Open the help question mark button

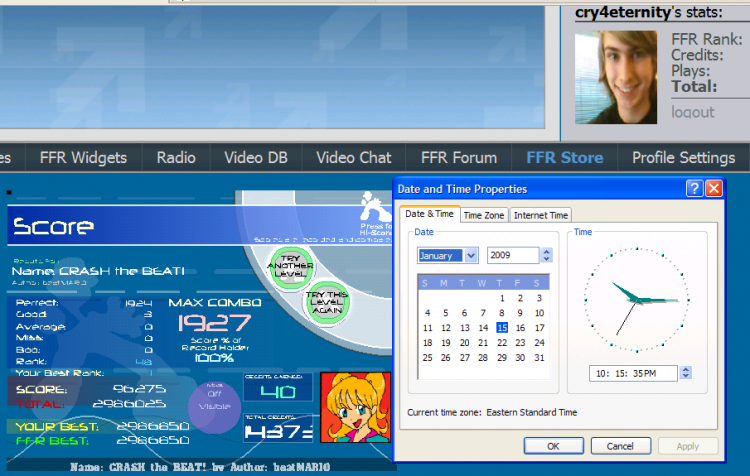[694, 188]
